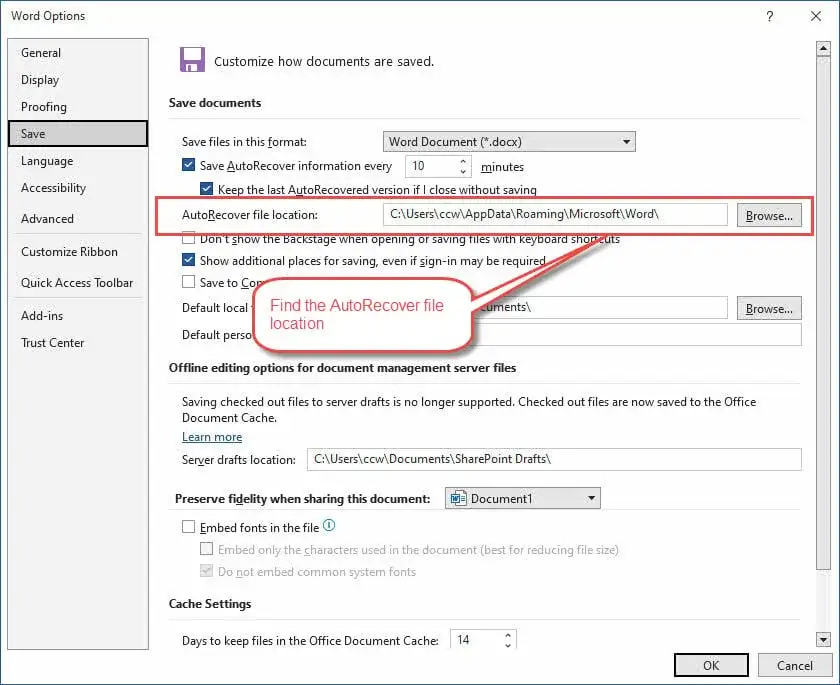Open the Save files format dropdown

pyautogui.click(x=509, y=142)
